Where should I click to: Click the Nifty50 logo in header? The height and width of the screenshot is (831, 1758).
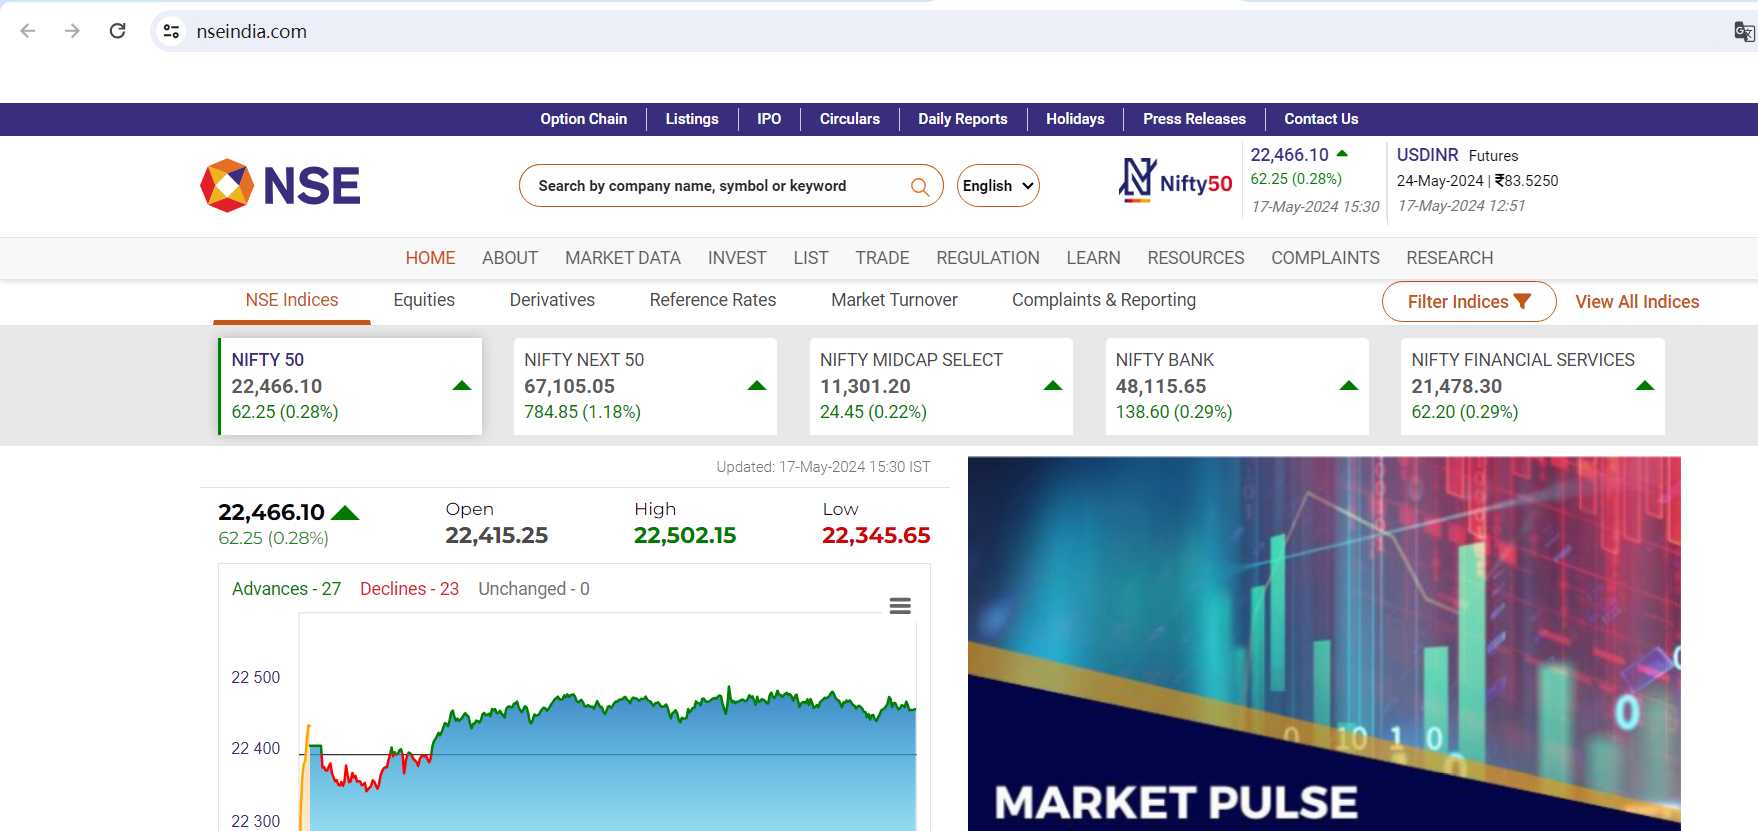coord(1175,181)
